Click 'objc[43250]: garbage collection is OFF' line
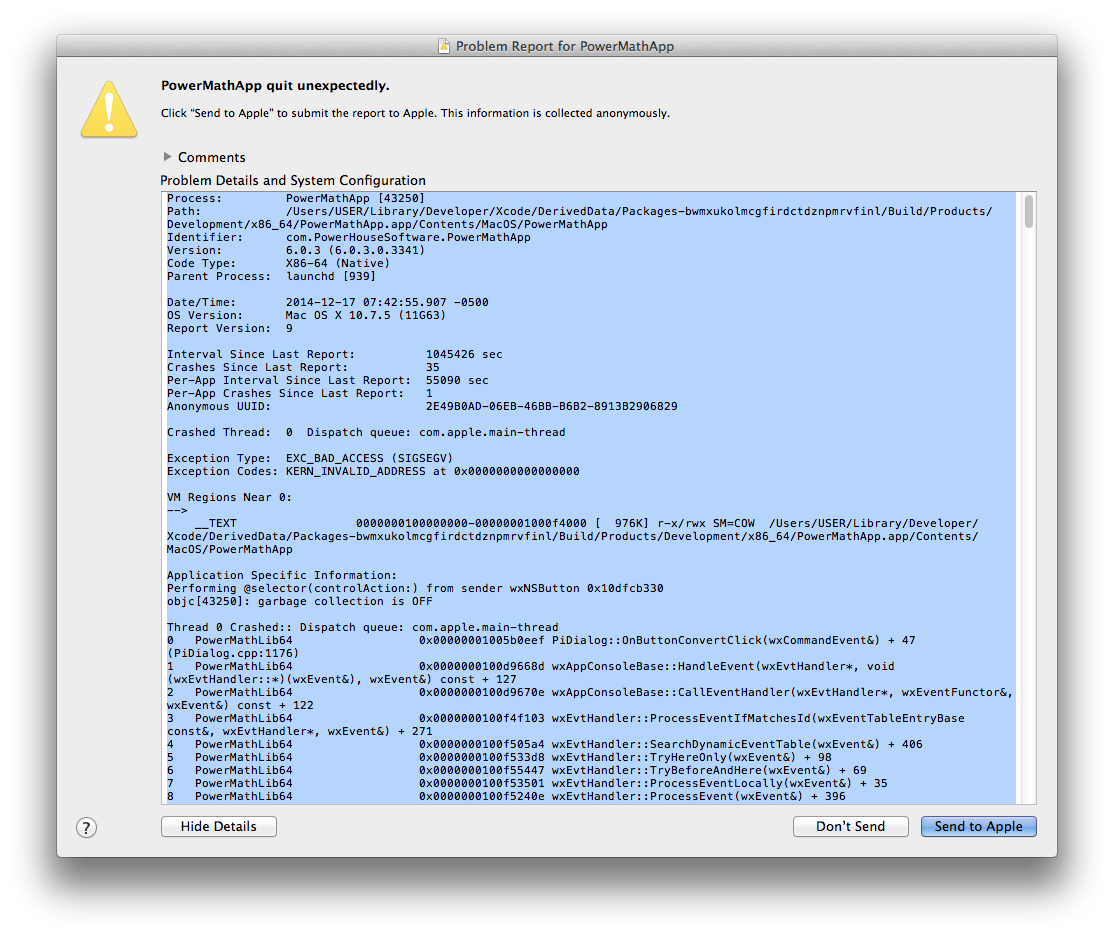The image size is (1114, 936). (x=300, y=601)
